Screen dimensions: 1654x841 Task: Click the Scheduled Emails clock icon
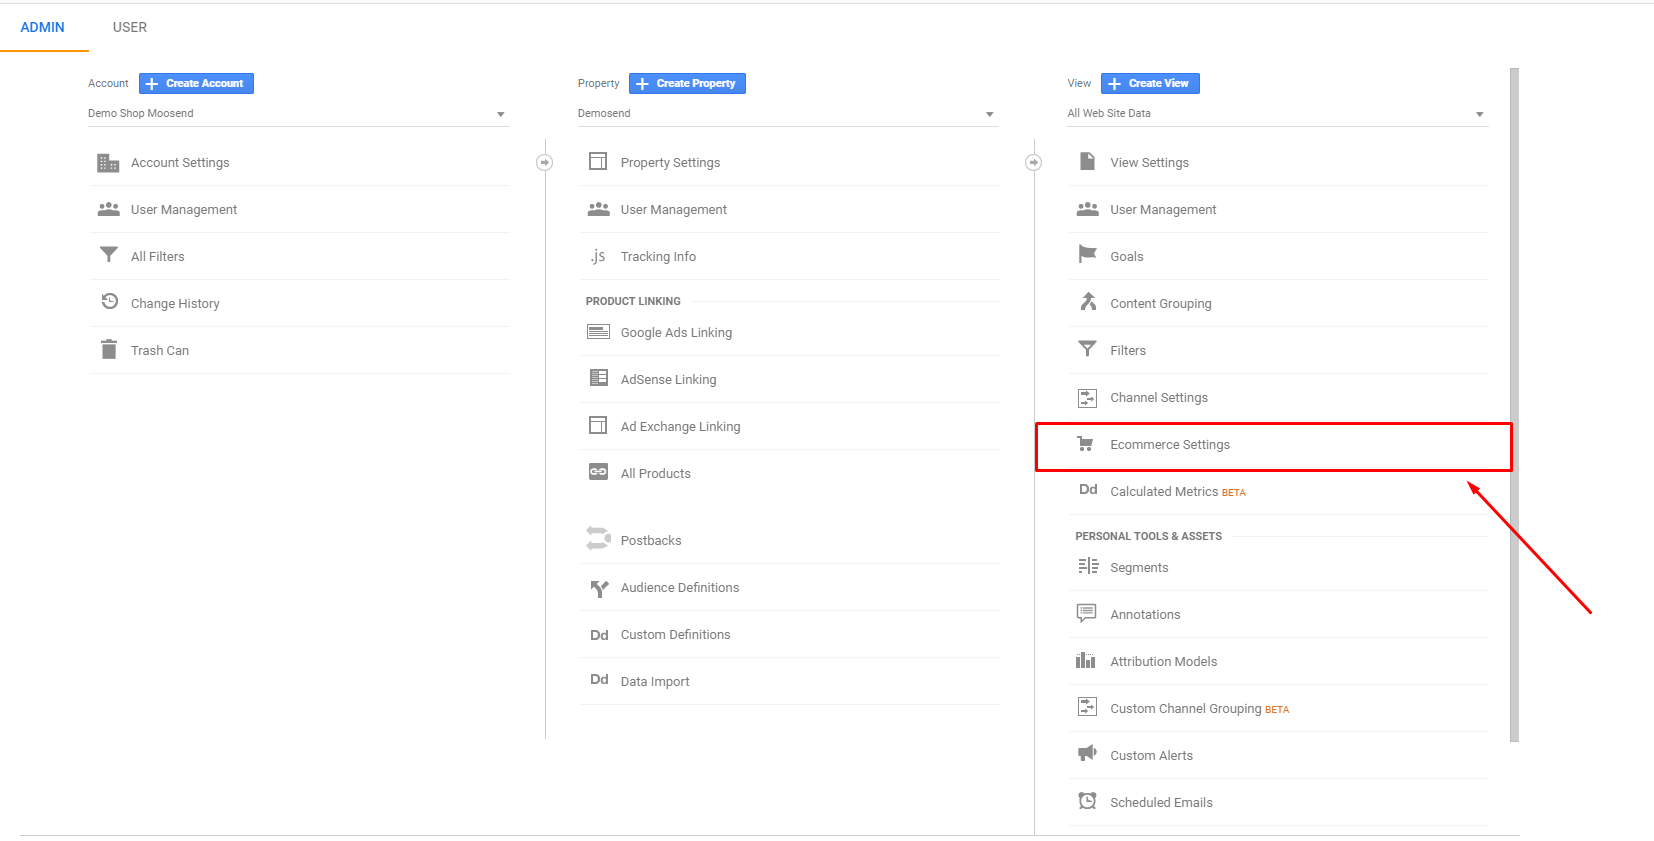pyautogui.click(x=1087, y=800)
